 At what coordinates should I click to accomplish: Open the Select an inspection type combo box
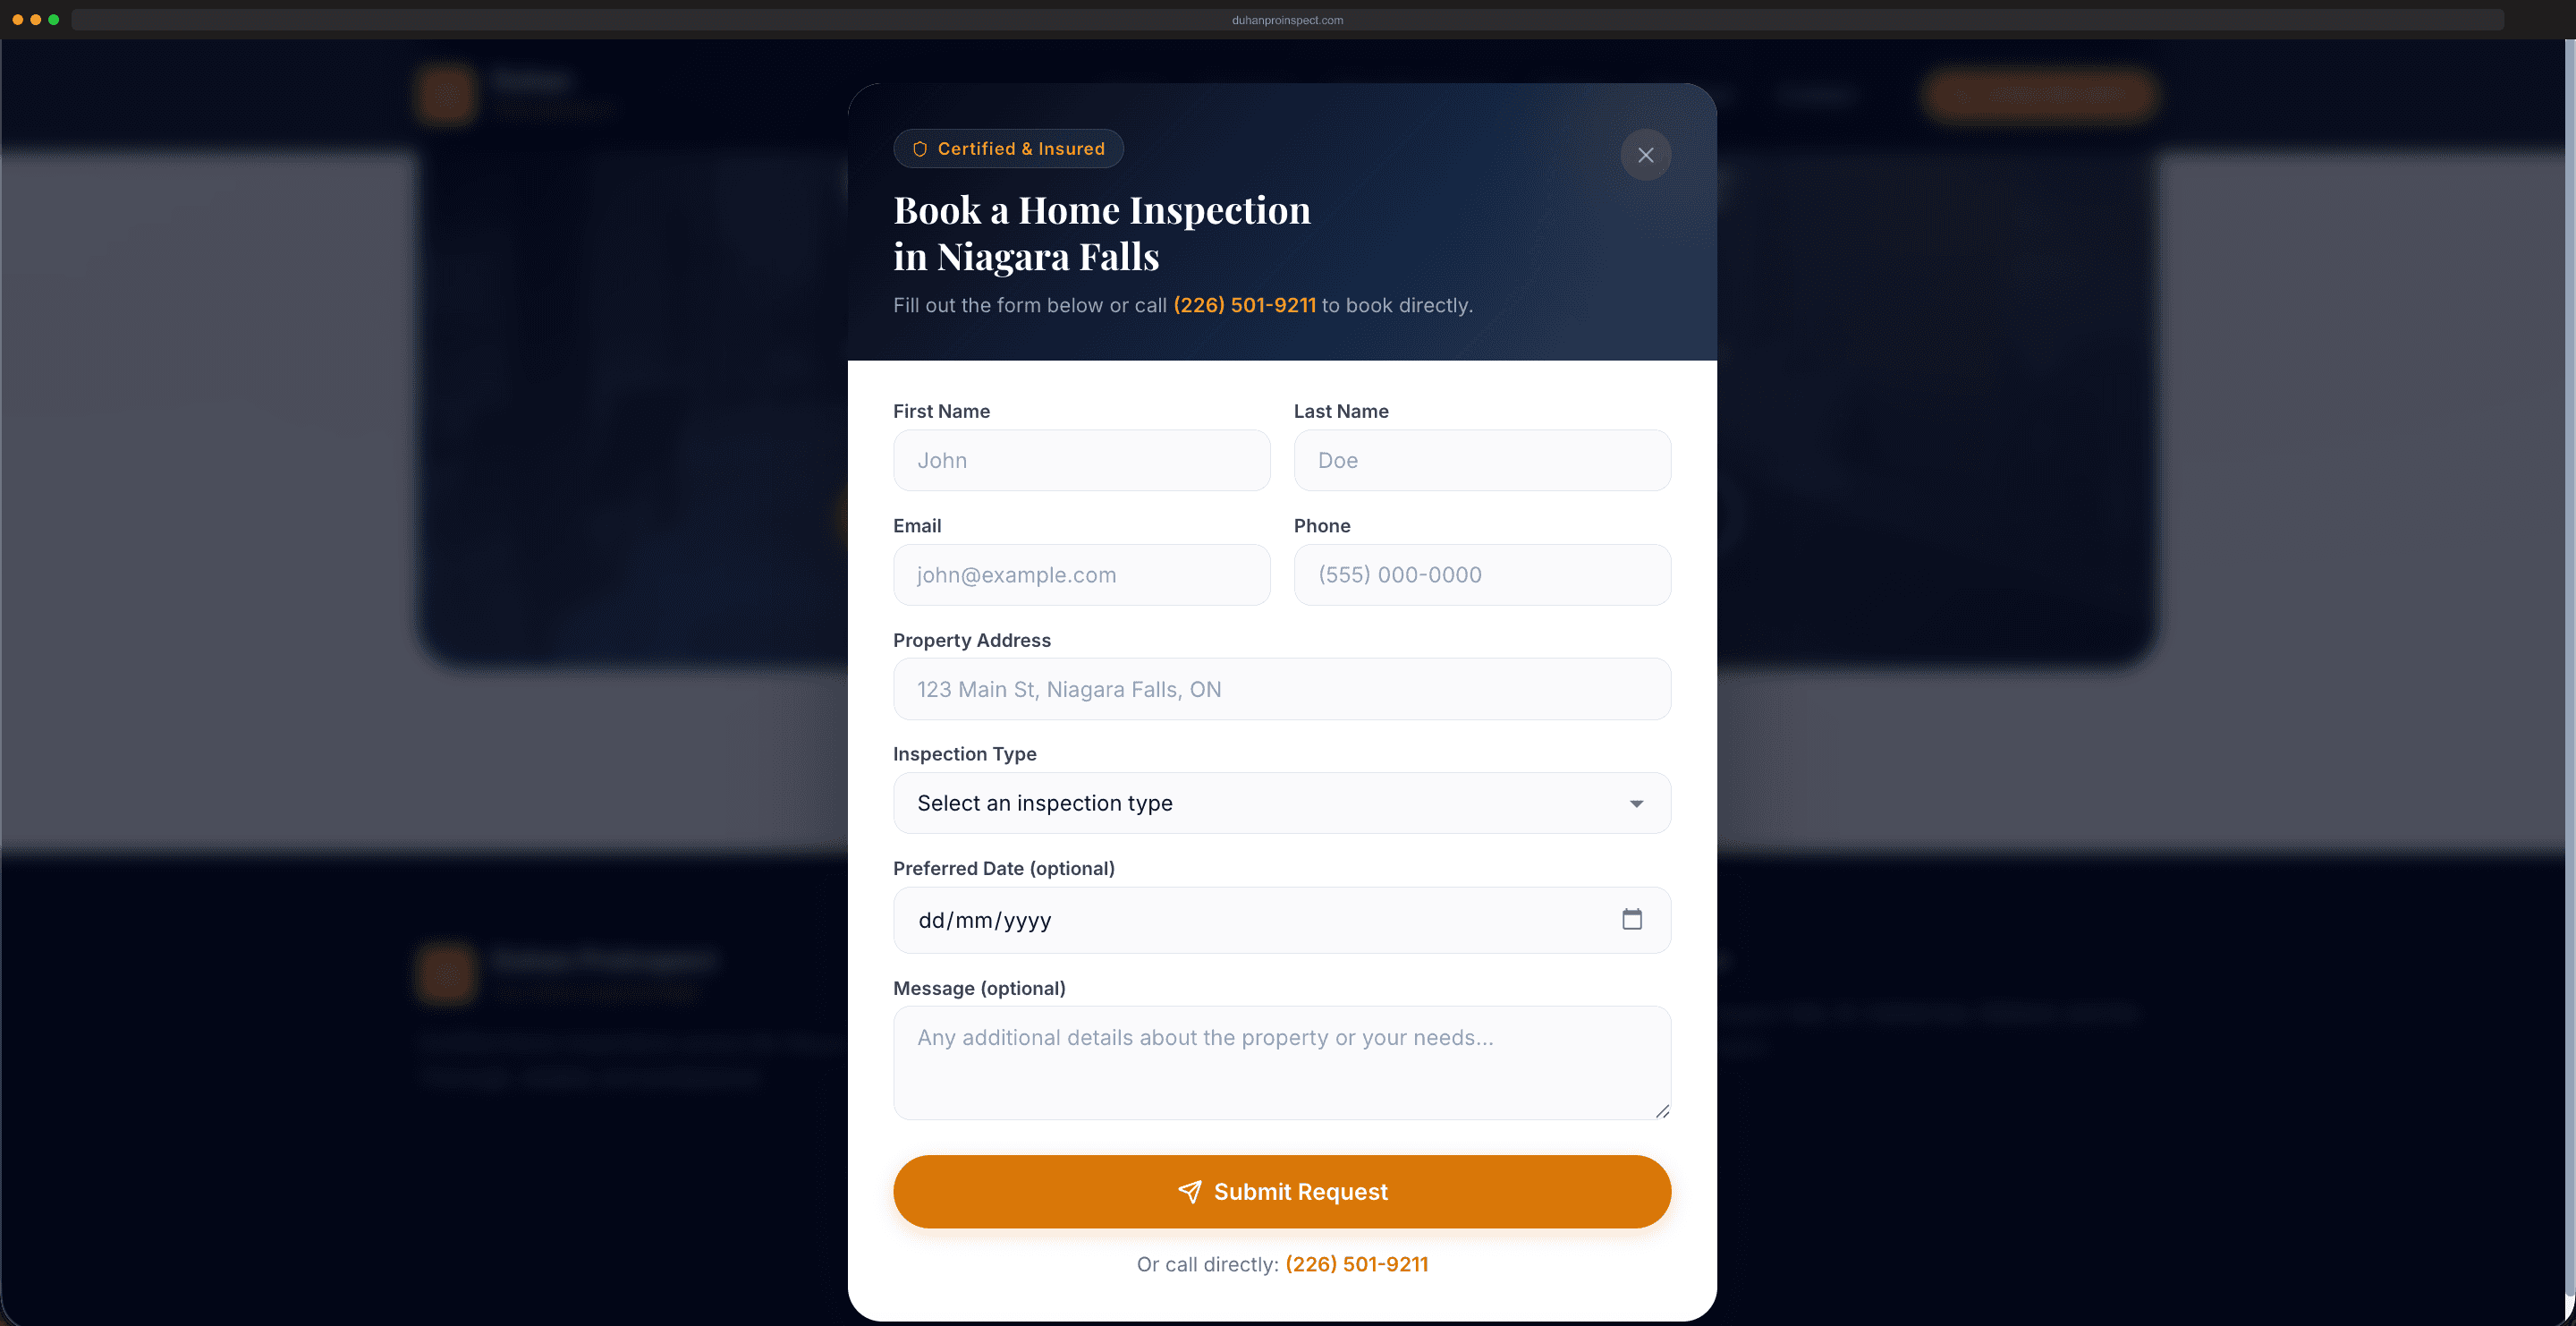tap(1280, 803)
